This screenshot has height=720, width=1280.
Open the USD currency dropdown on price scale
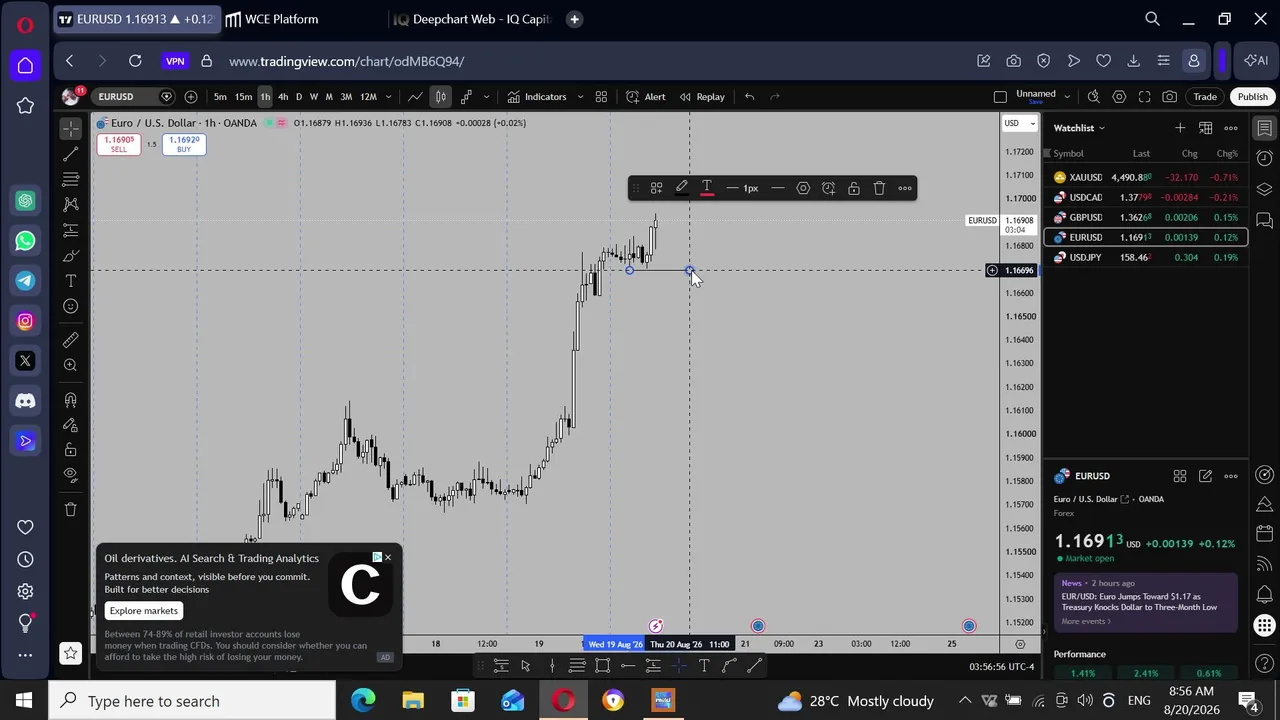point(1018,123)
